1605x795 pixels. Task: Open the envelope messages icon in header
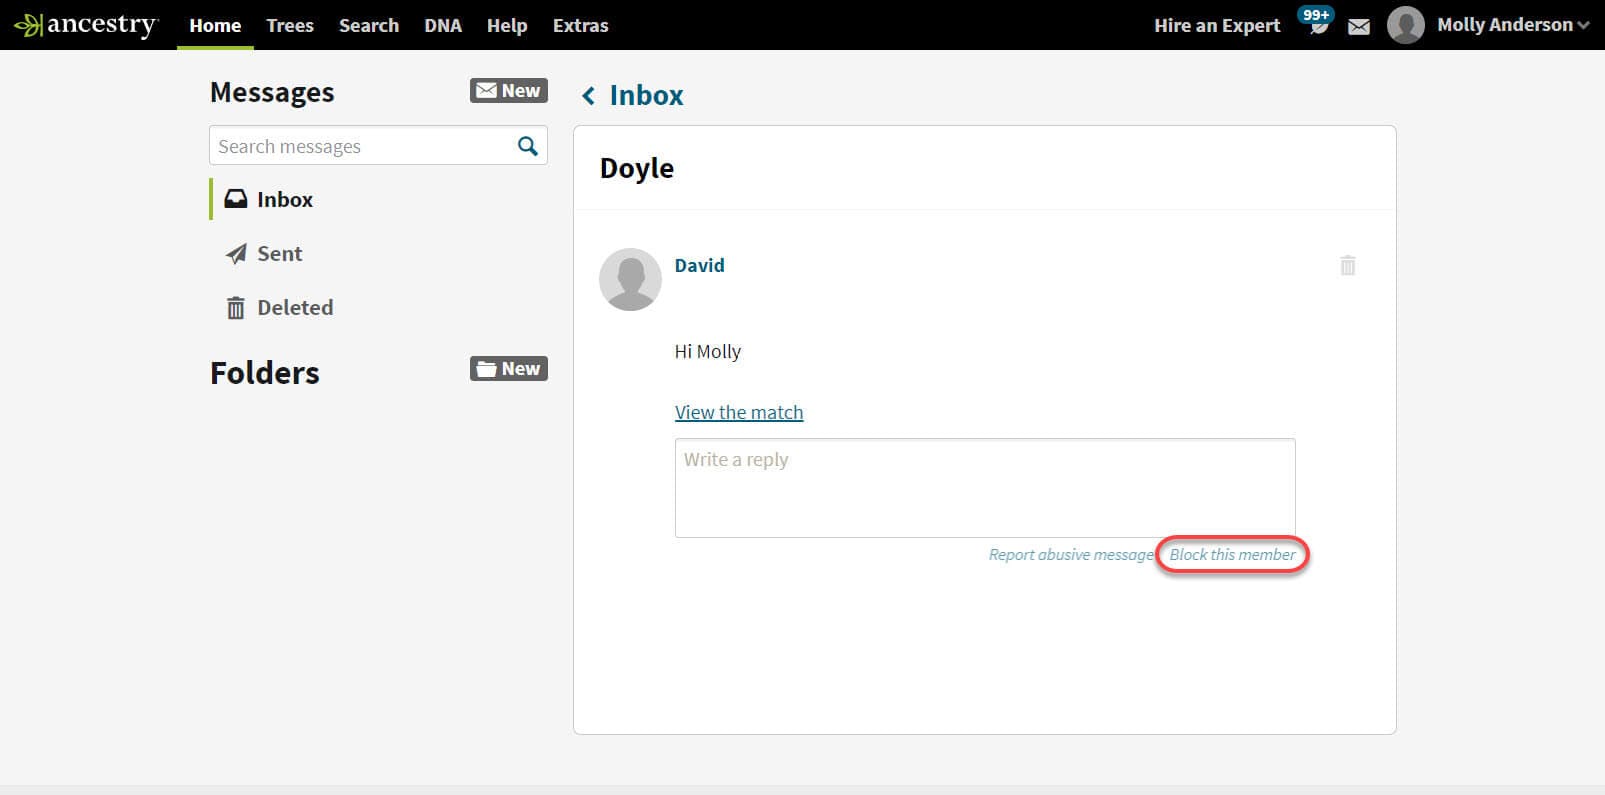click(1359, 27)
